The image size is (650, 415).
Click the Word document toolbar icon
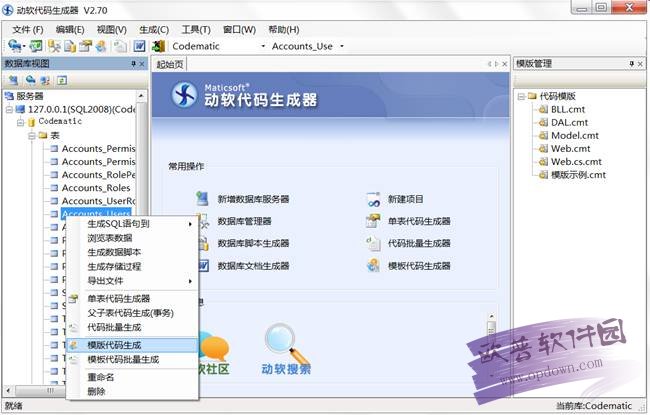[x=139, y=46]
